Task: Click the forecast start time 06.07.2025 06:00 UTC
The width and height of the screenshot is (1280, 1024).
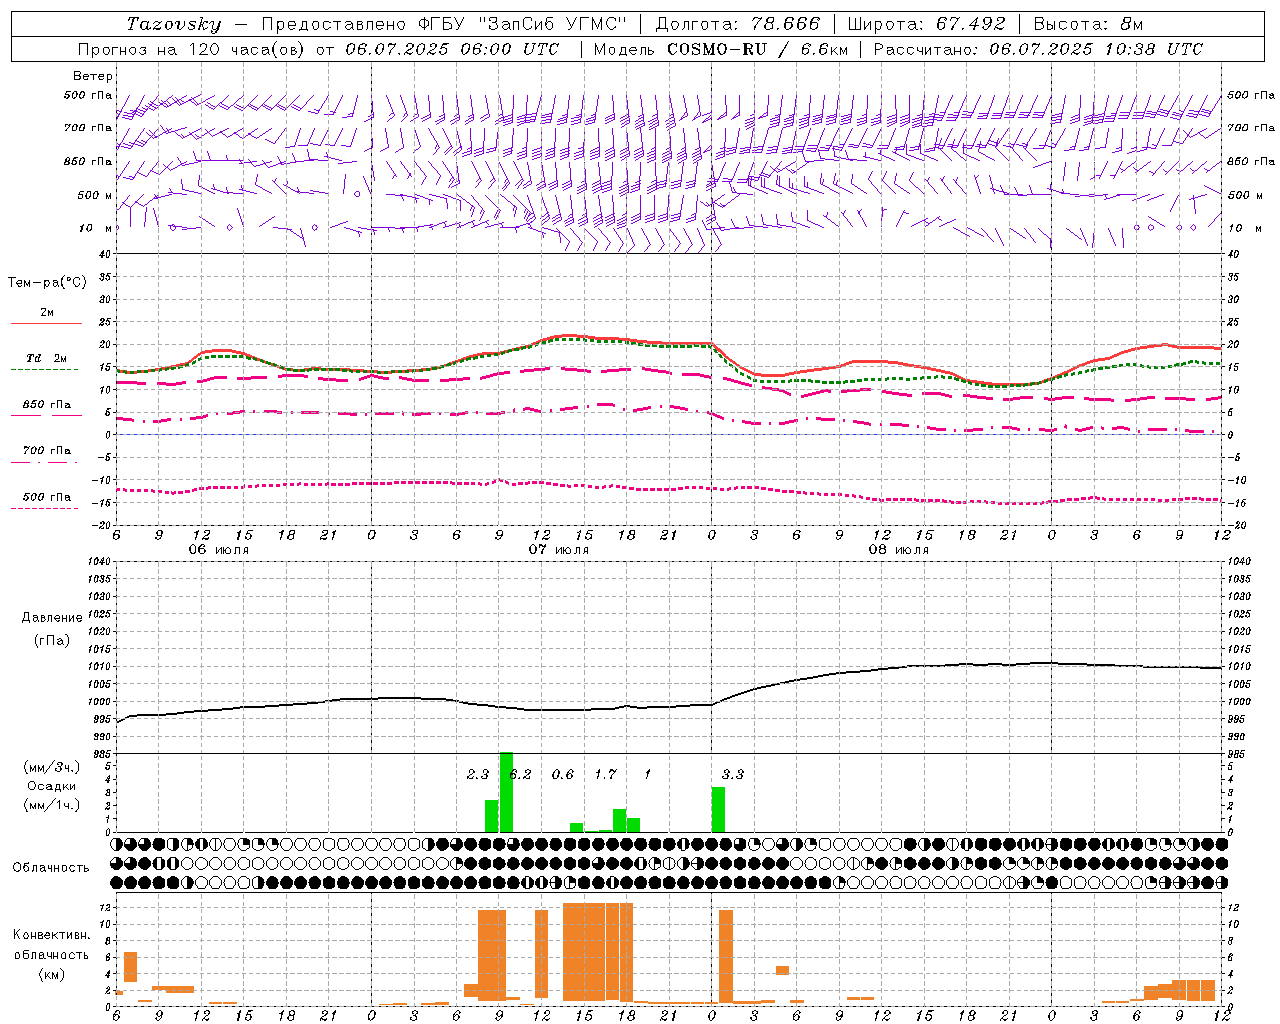Action: tap(452, 48)
